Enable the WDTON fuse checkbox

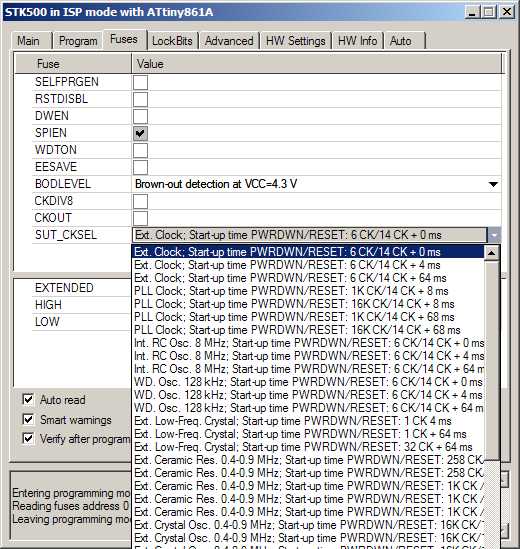click(x=140, y=150)
